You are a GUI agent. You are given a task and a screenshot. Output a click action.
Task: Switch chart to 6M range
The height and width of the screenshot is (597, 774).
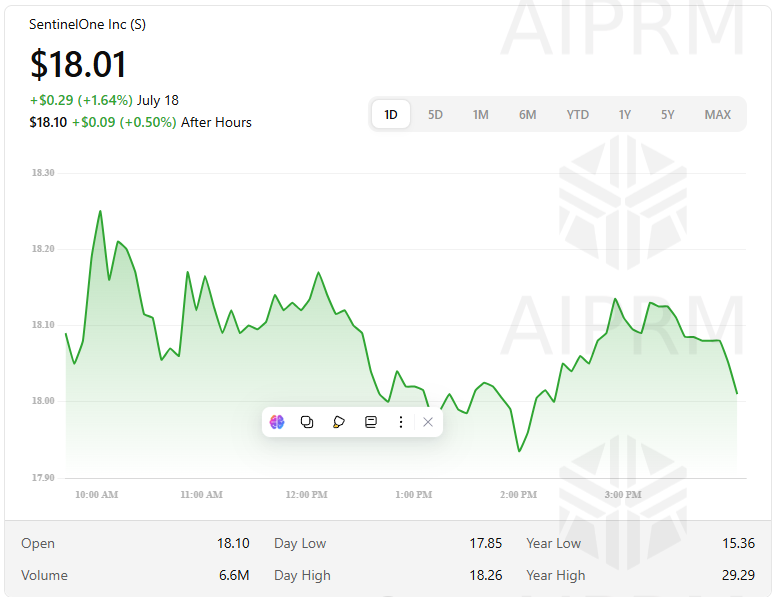coord(527,115)
